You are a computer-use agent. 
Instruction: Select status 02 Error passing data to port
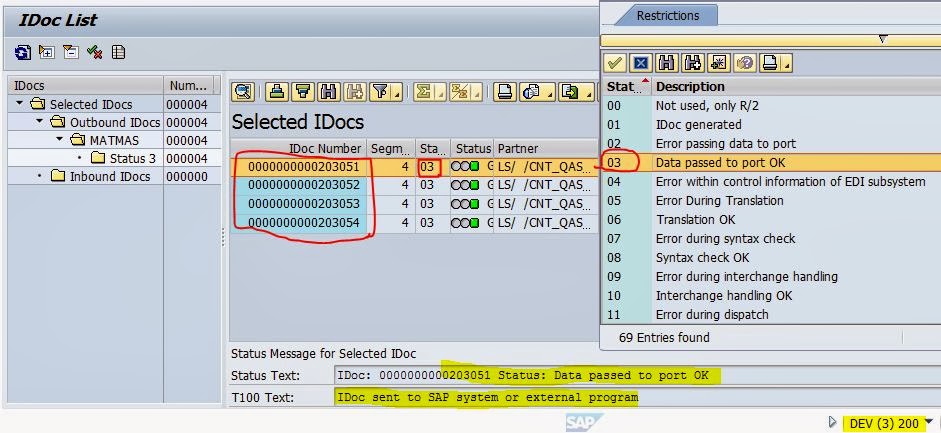pyautogui.click(x=771, y=143)
